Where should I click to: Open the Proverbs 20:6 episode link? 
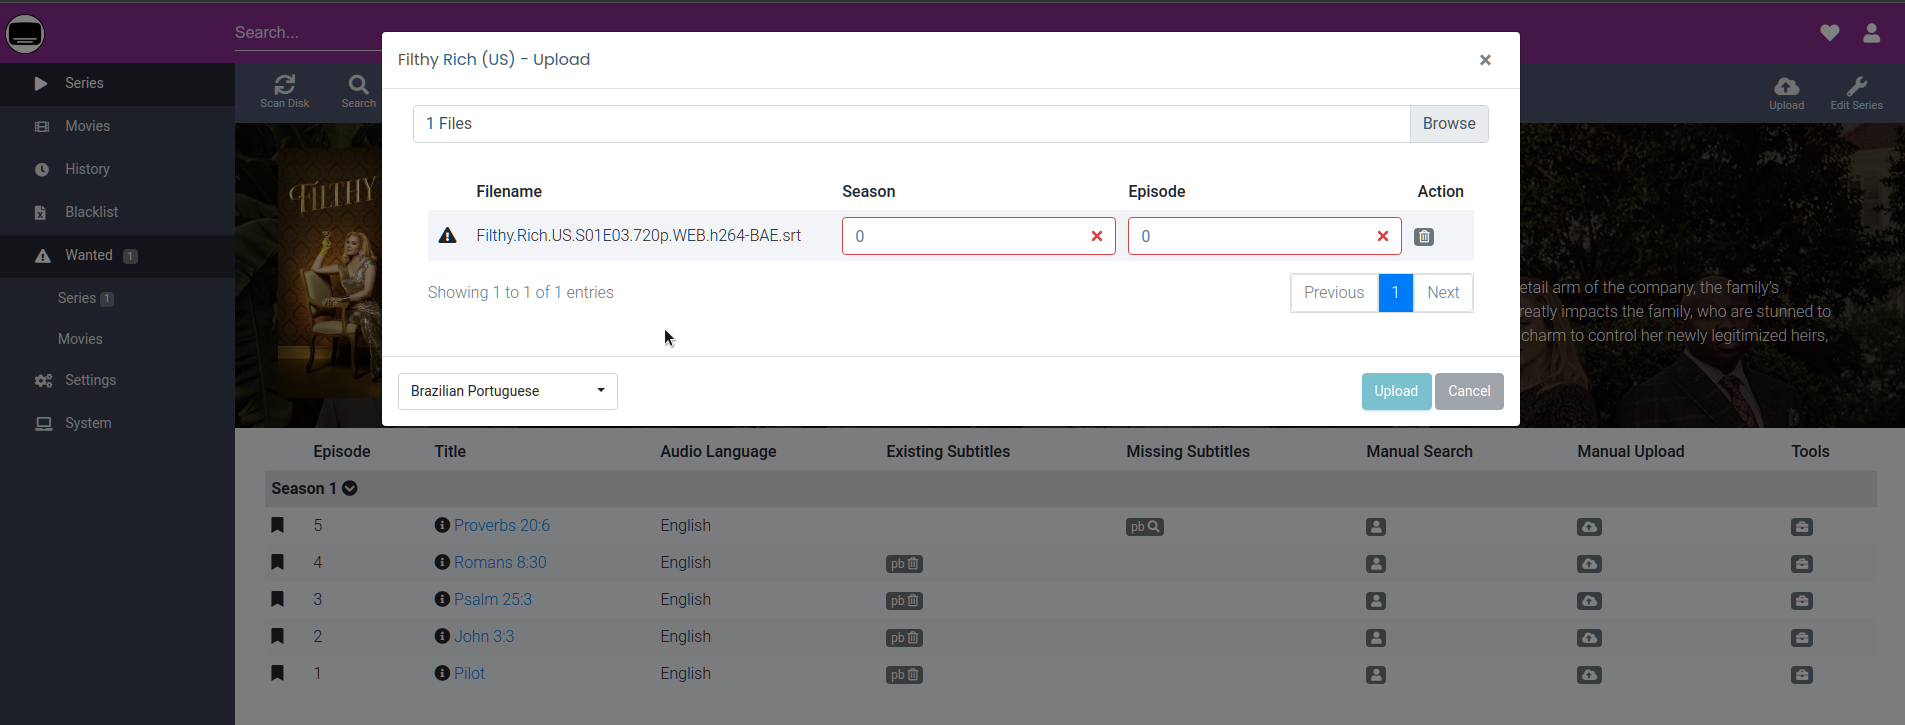(502, 526)
